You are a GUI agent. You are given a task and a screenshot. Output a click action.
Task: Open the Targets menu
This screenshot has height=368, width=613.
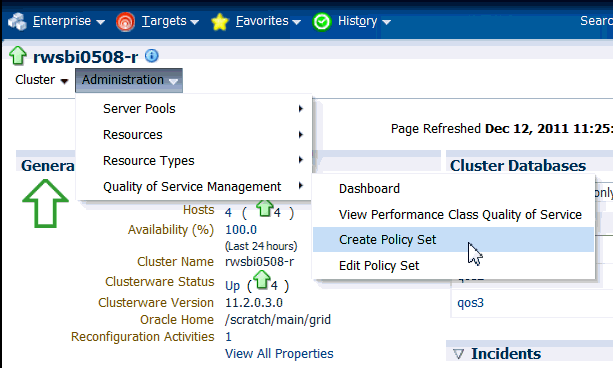[x=170, y=21]
